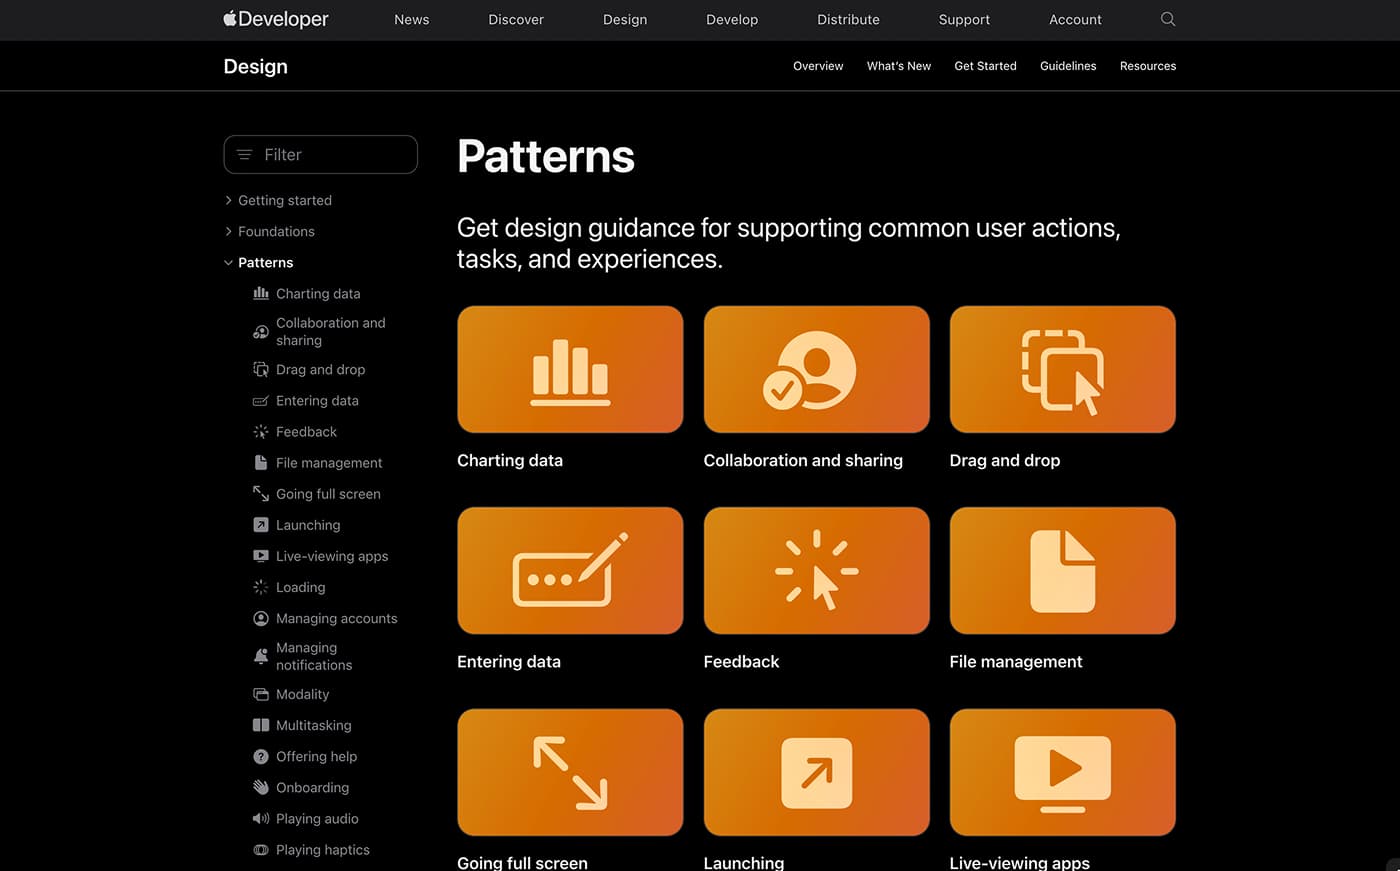Open File management via its document icon
This screenshot has width=1400, height=871.
261,462
